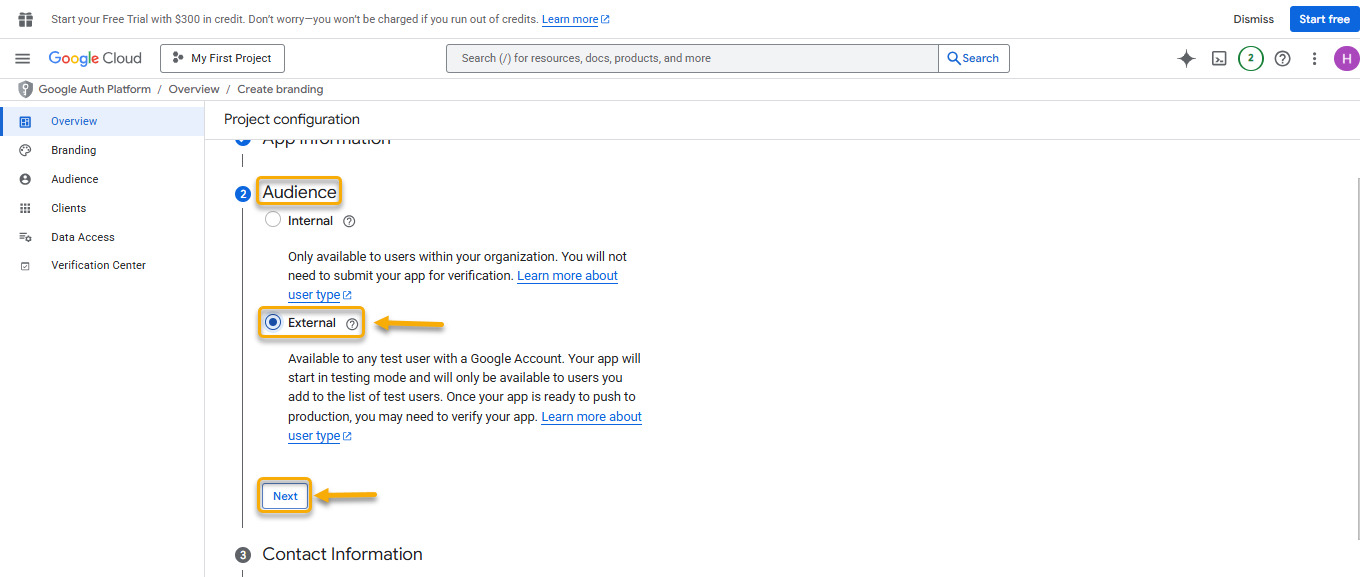1360x577 pixels.
Task: Click the user account avatar H
Action: coord(1346,59)
